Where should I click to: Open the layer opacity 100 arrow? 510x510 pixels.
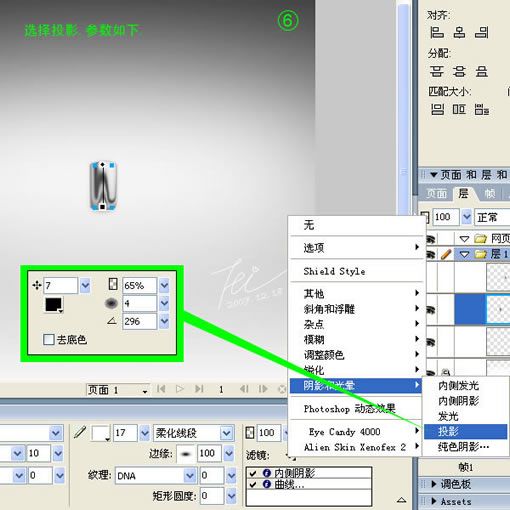(x=467, y=217)
